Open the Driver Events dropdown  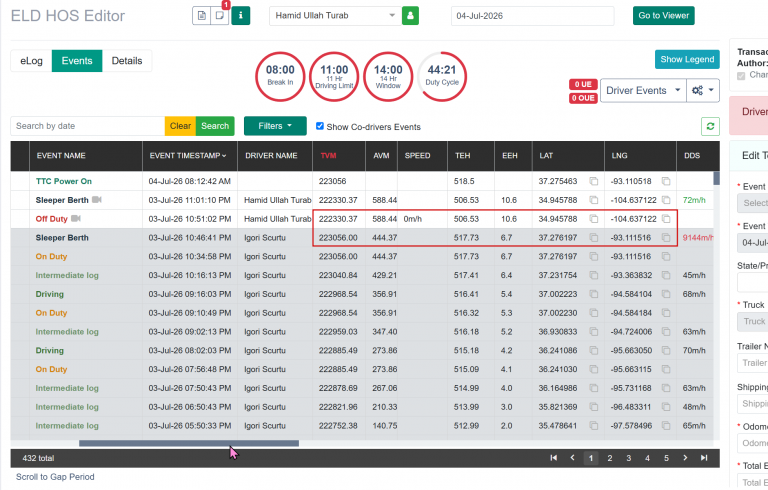[643, 91]
